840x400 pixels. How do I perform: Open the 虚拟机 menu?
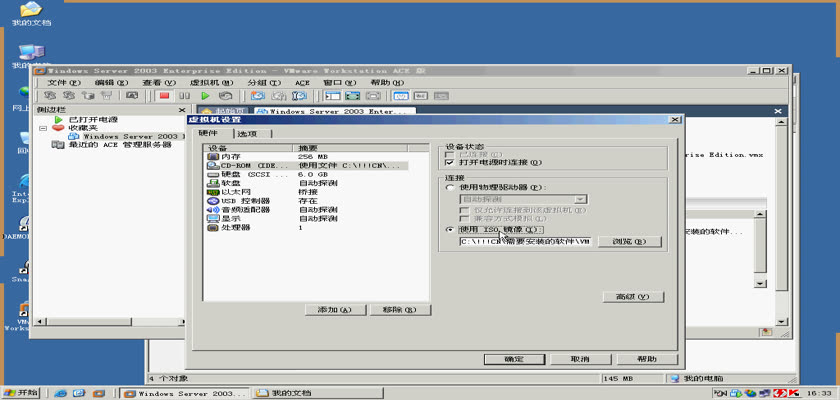point(211,82)
